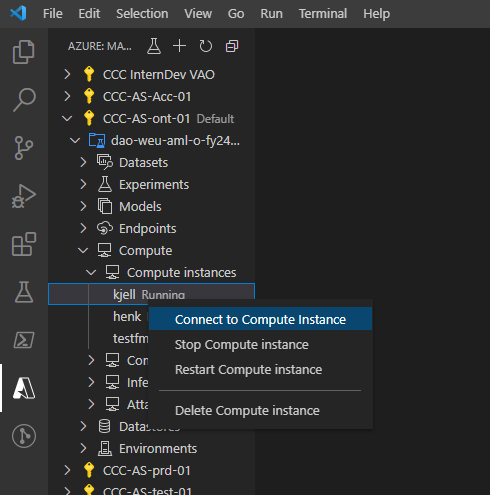Open the File menu

[x=53, y=14]
